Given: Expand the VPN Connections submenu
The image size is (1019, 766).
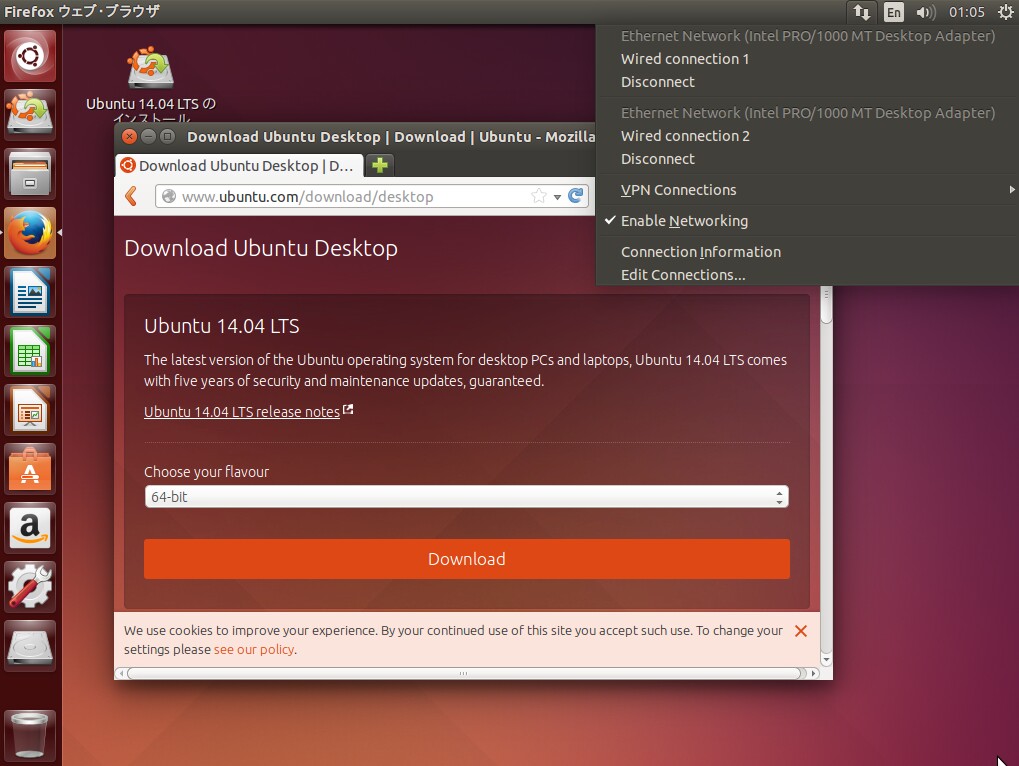Looking at the screenshot, I should (679, 189).
